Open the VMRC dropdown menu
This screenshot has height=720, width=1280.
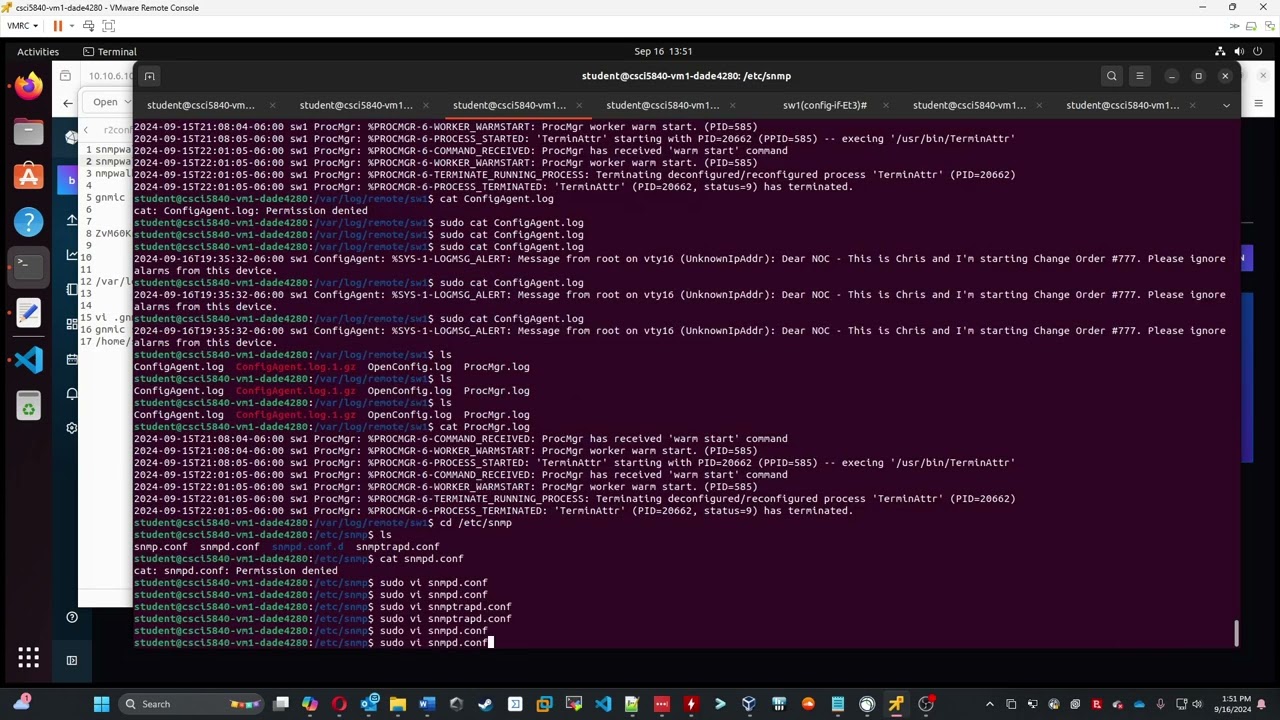(21, 26)
